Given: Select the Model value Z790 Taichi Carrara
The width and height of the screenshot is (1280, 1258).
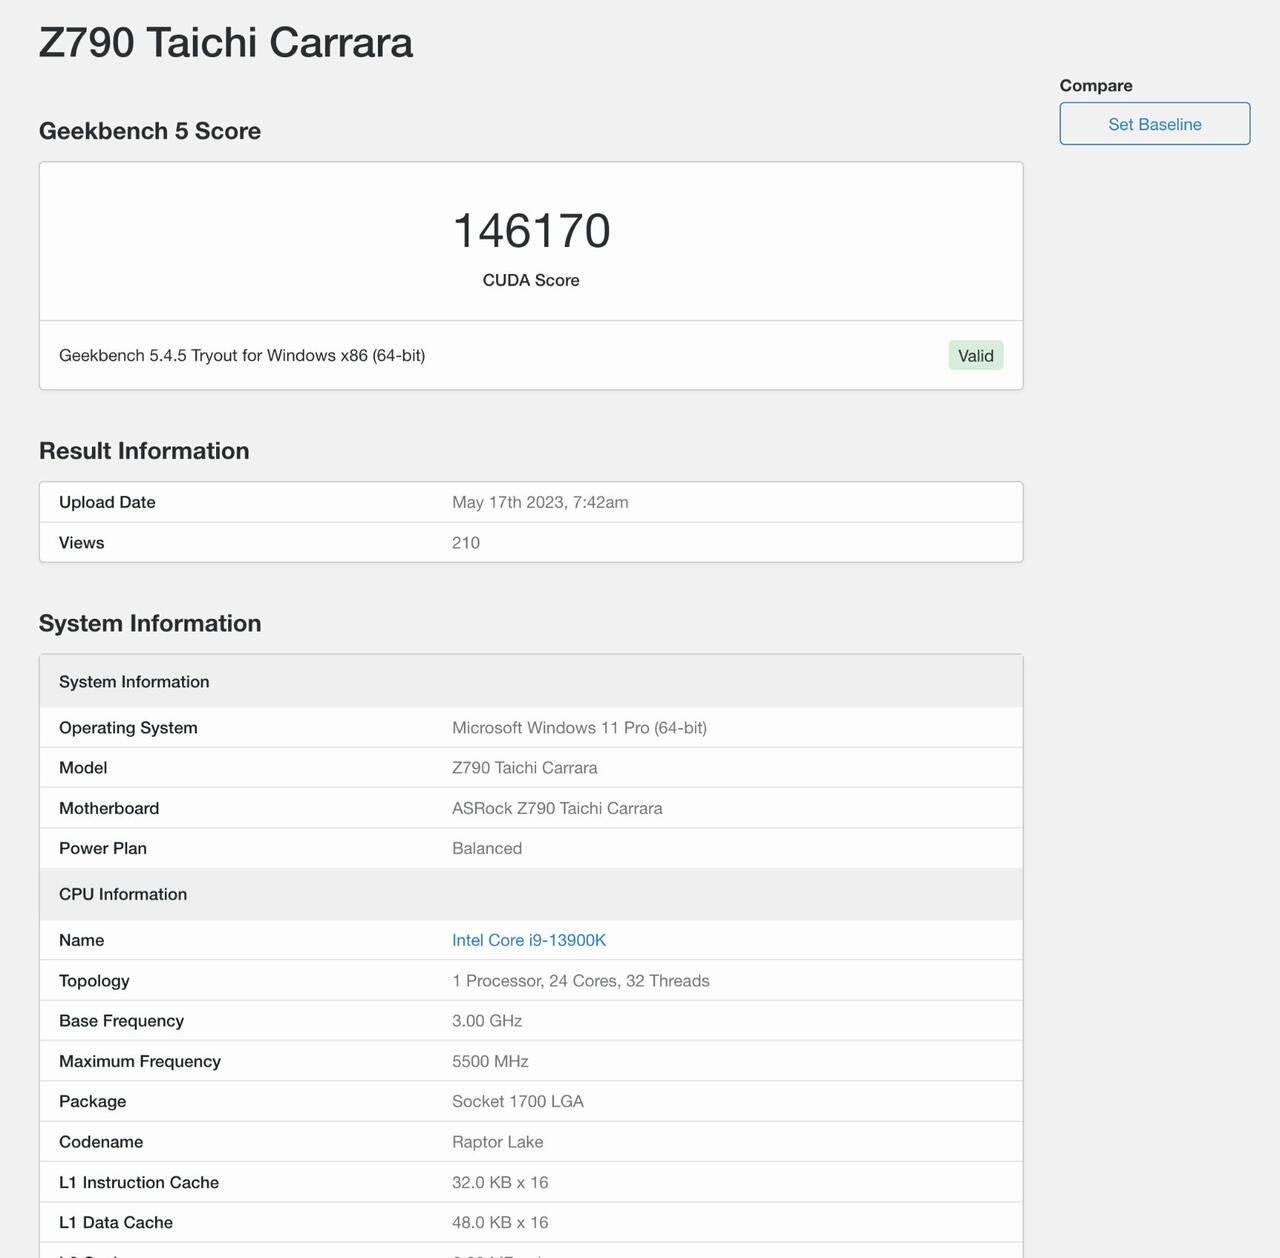Looking at the screenshot, I should [x=525, y=768].
